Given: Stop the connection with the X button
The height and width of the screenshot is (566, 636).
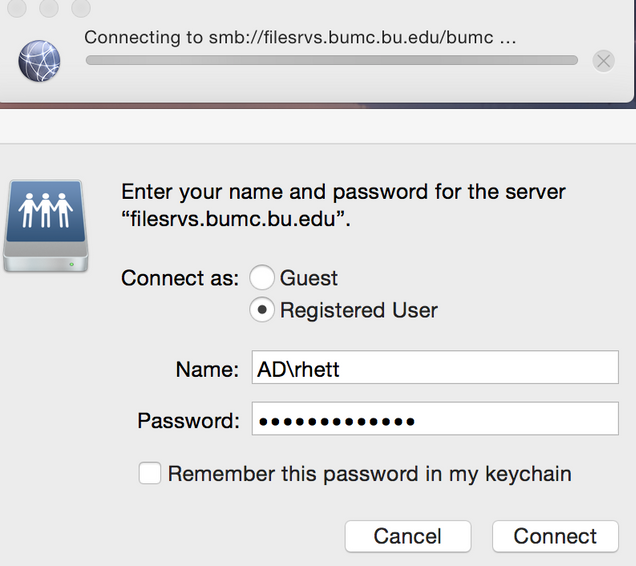Looking at the screenshot, I should [x=603, y=61].
